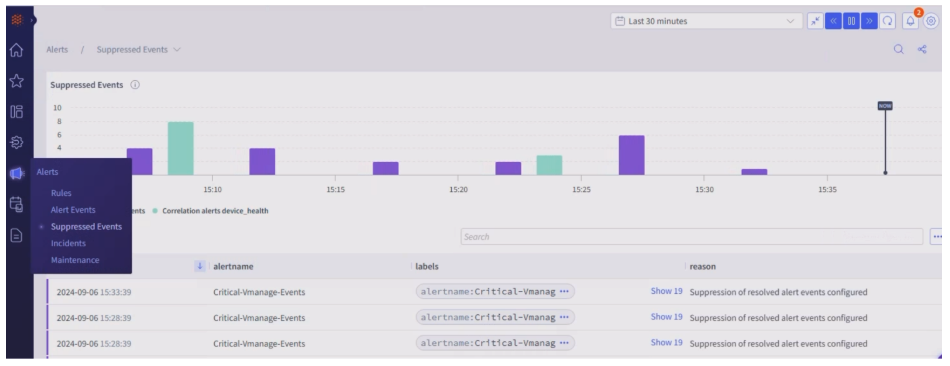Select Alert Events in Alerts menu

tap(73, 210)
